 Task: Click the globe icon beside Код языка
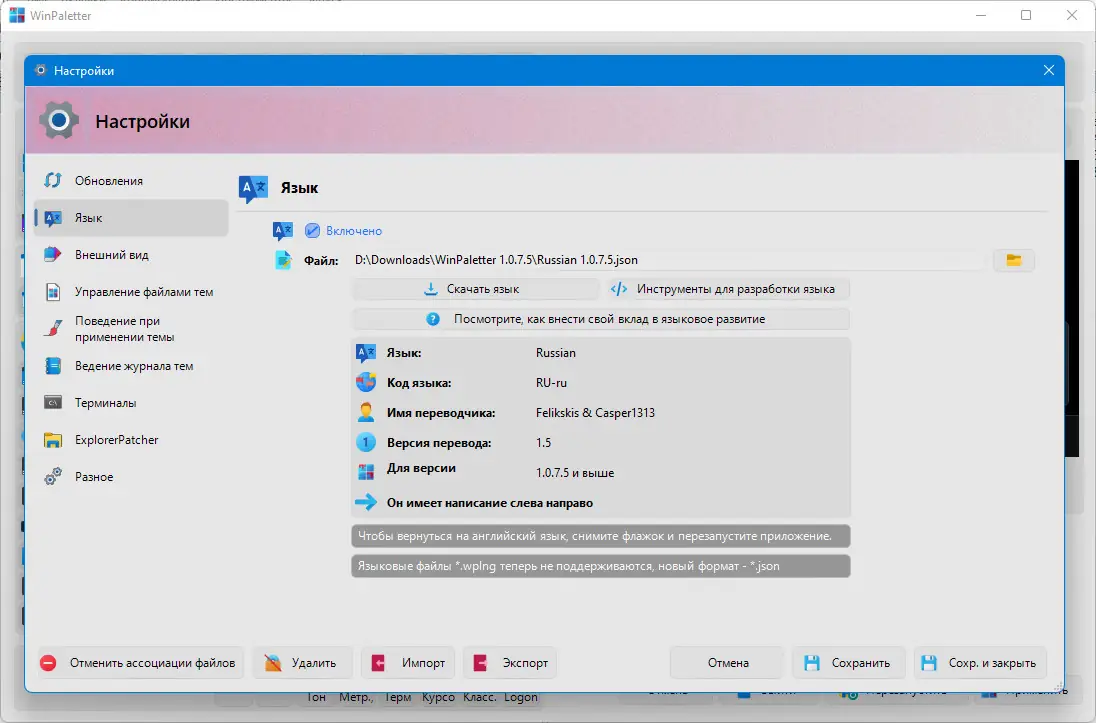tap(366, 382)
